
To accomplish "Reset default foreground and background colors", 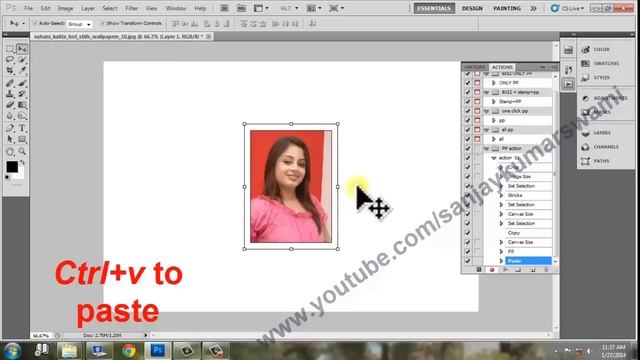I will coord(7,178).
